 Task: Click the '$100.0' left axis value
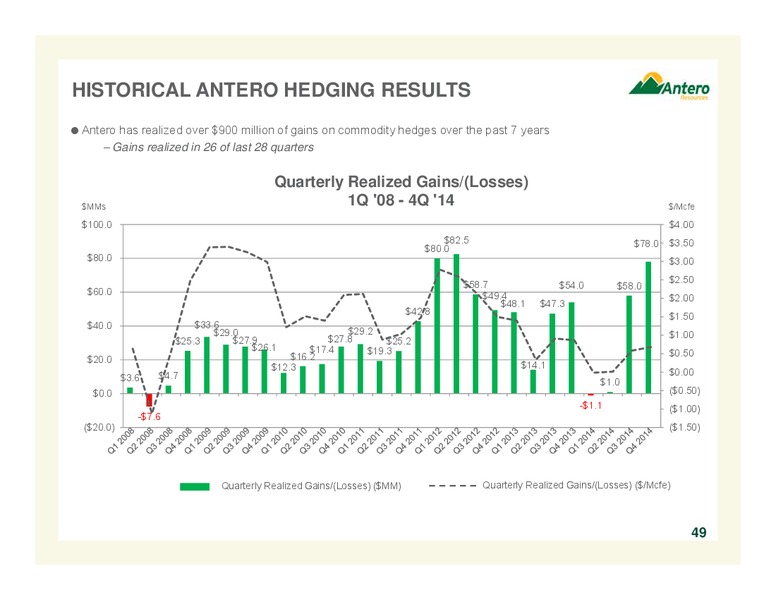(x=97, y=225)
